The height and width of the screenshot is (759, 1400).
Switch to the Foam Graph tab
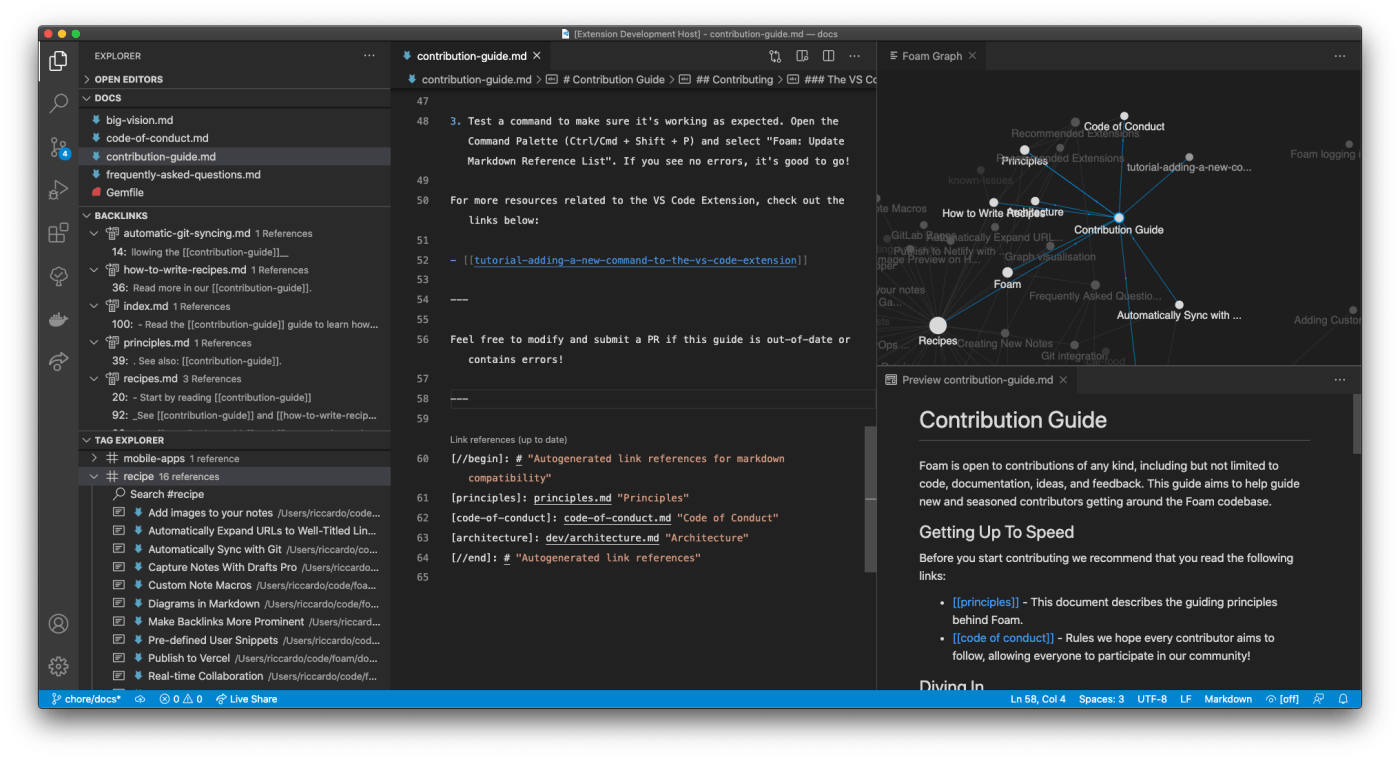[931, 56]
